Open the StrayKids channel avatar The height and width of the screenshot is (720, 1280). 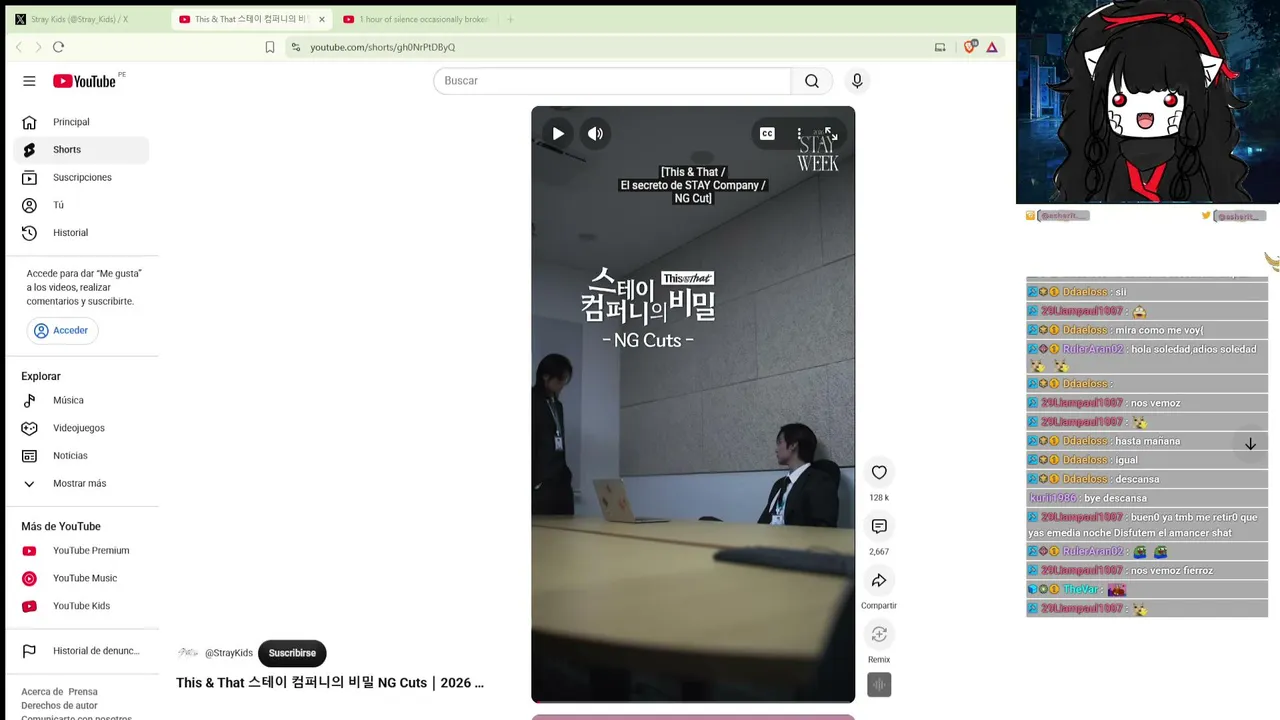[187, 653]
